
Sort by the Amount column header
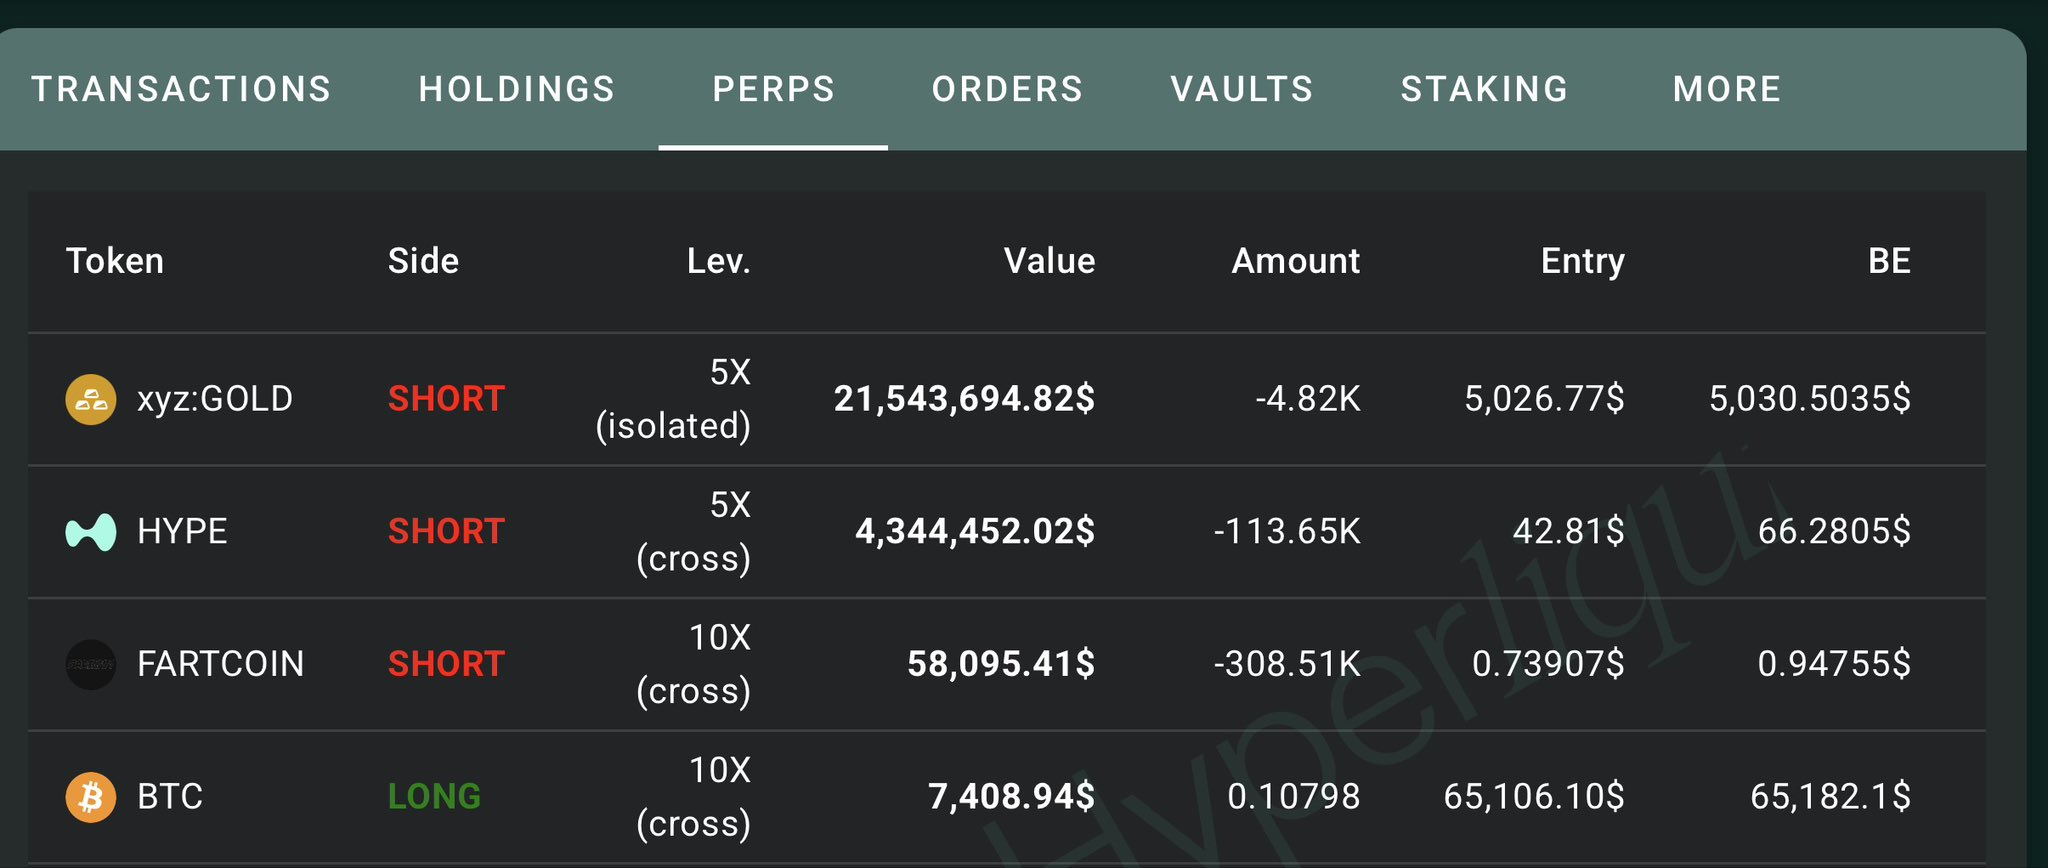[x=1295, y=262]
